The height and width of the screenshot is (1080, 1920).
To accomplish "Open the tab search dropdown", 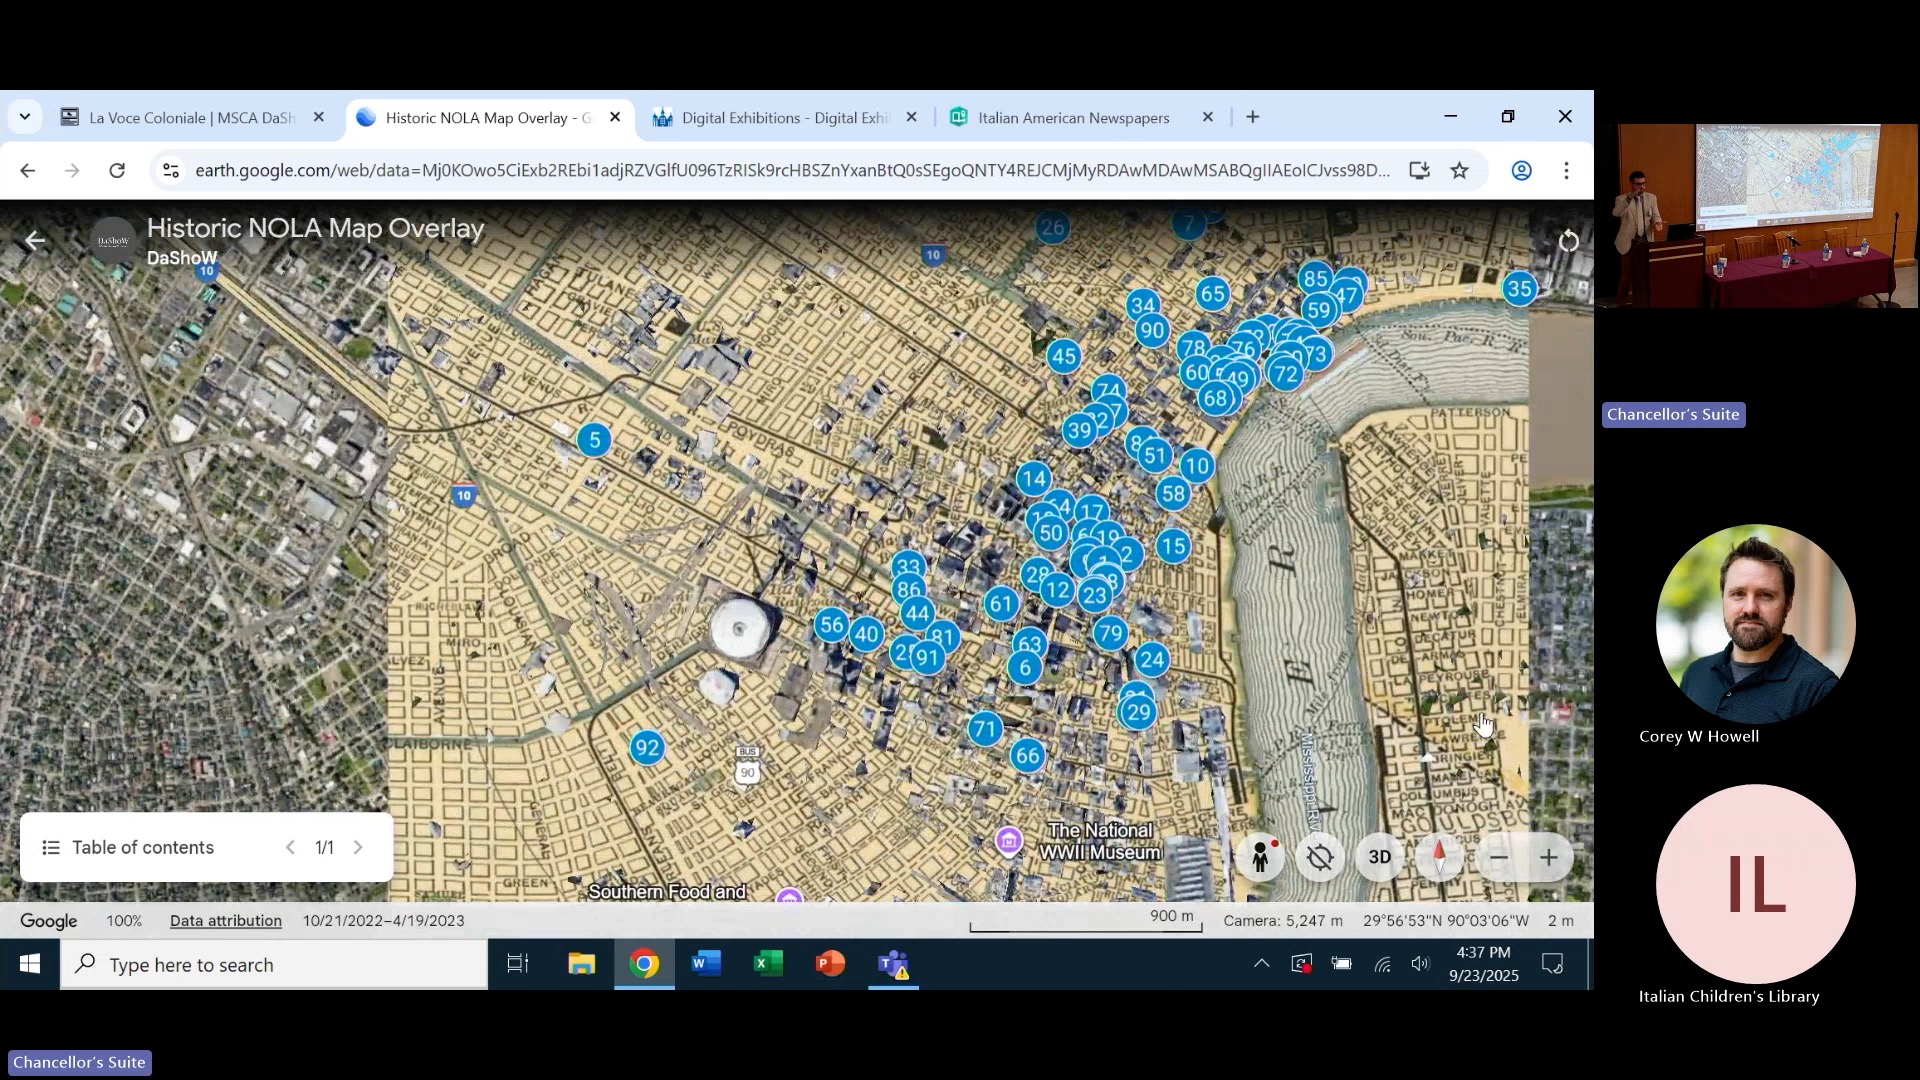I will tap(25, 117).
